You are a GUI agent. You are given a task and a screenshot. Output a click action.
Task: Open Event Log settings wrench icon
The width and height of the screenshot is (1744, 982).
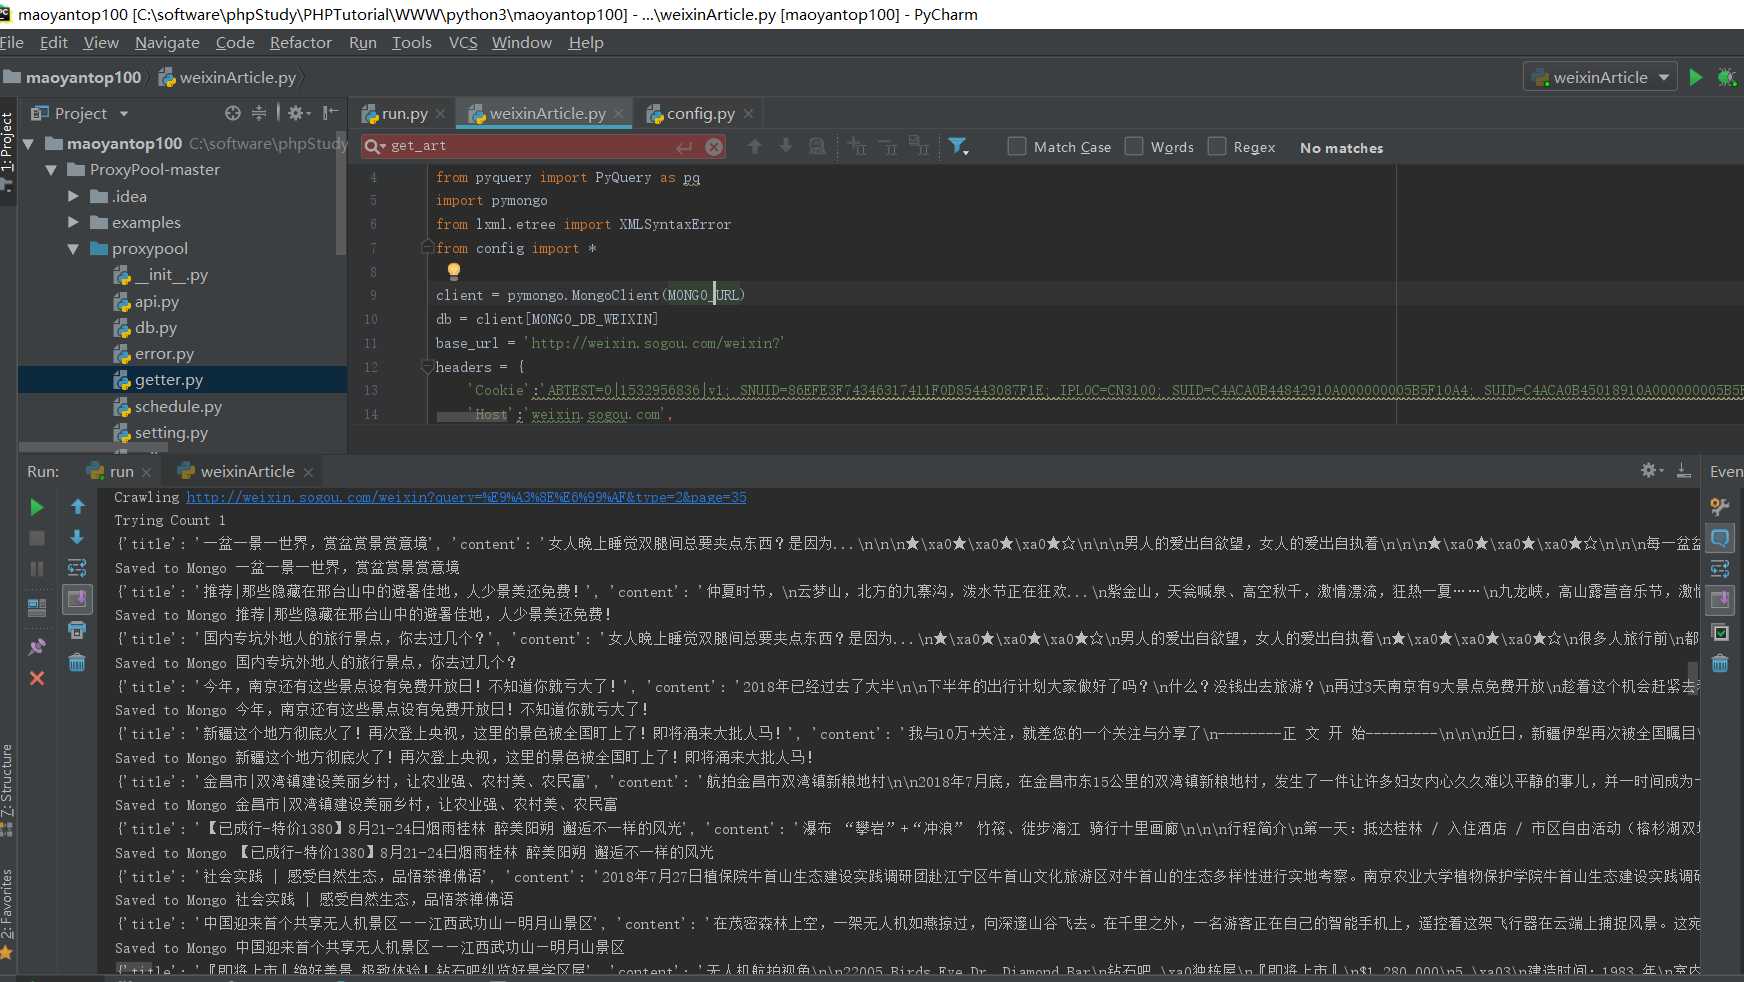[1720, 507]
